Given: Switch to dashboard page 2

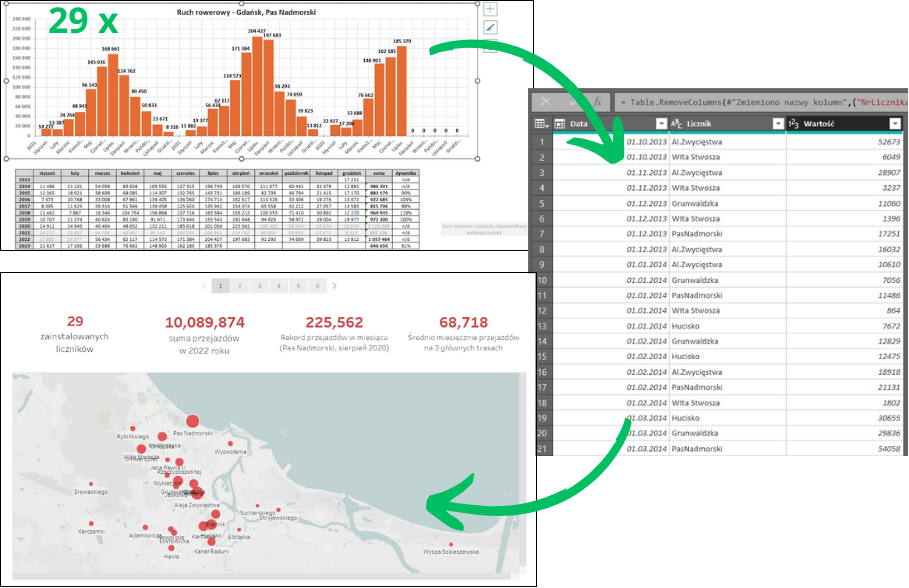Looking at the screenshot, I should (x=240, y=286).
